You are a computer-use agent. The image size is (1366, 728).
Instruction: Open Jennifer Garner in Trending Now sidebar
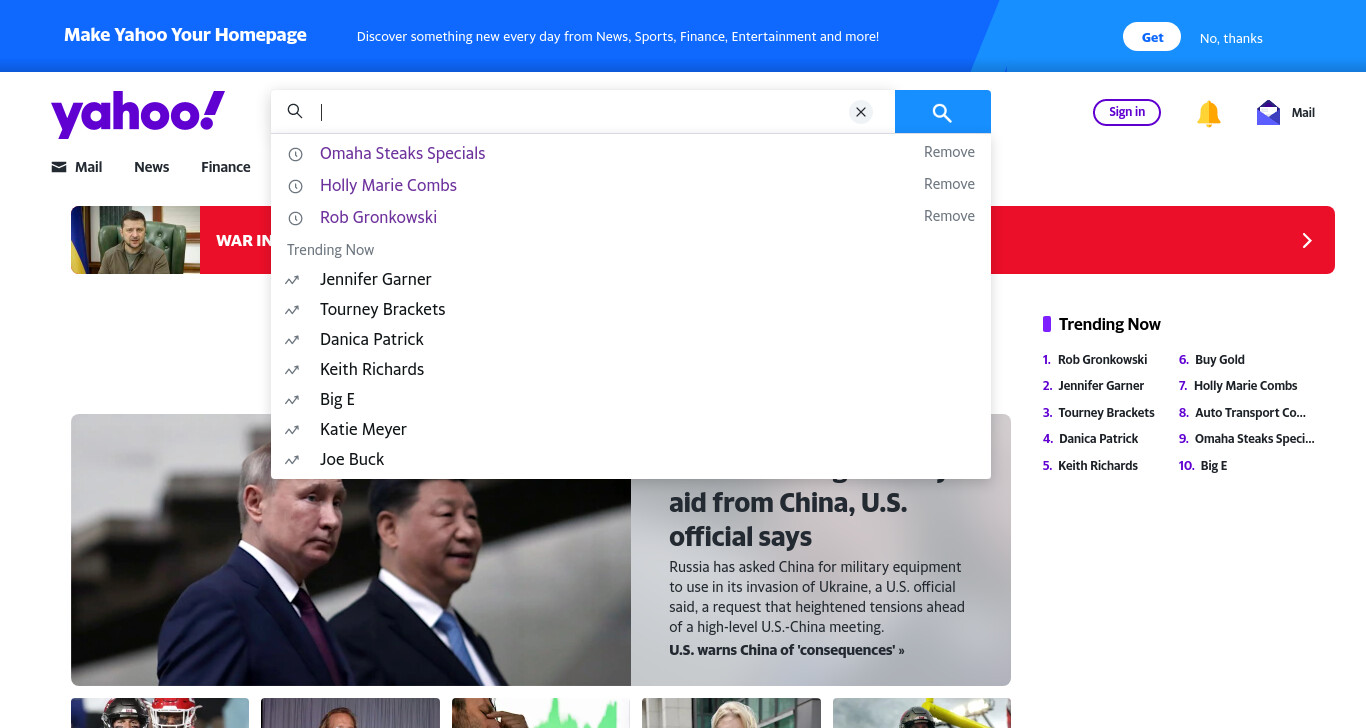tap(1101, 385)
